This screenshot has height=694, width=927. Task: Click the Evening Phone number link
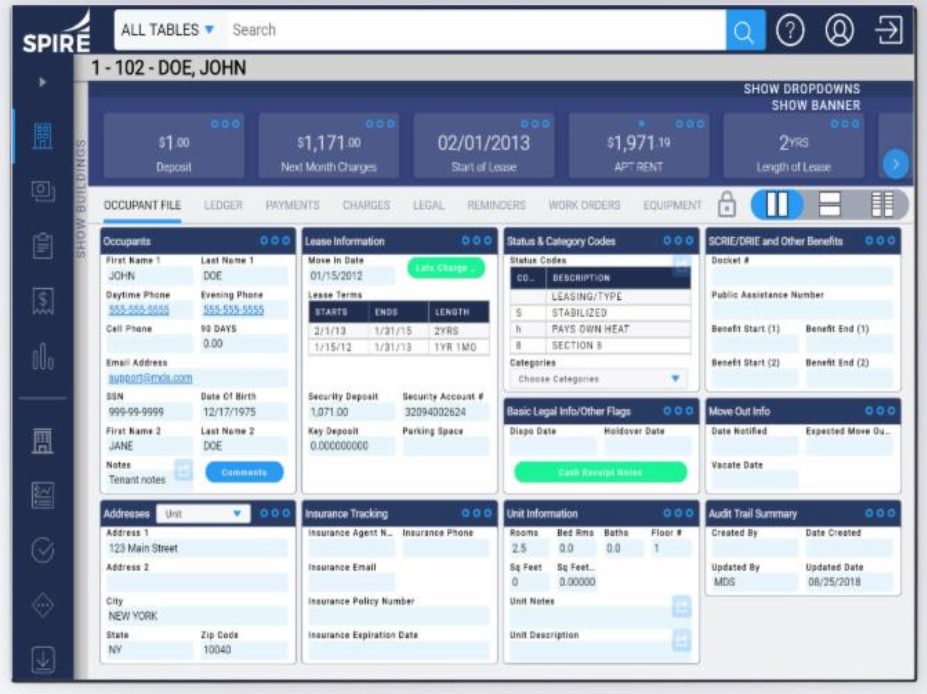click(234, 310)
